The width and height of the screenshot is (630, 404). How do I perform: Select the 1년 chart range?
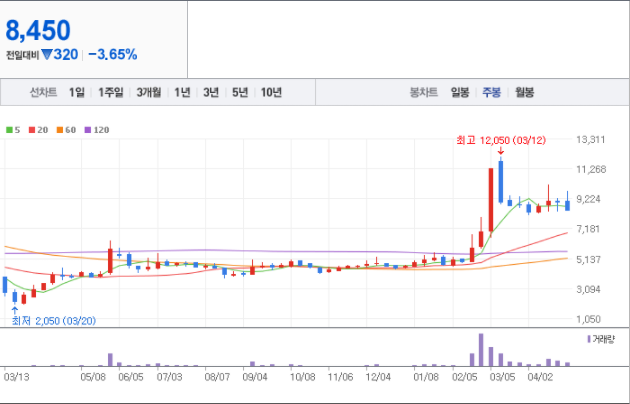(182, 92)
